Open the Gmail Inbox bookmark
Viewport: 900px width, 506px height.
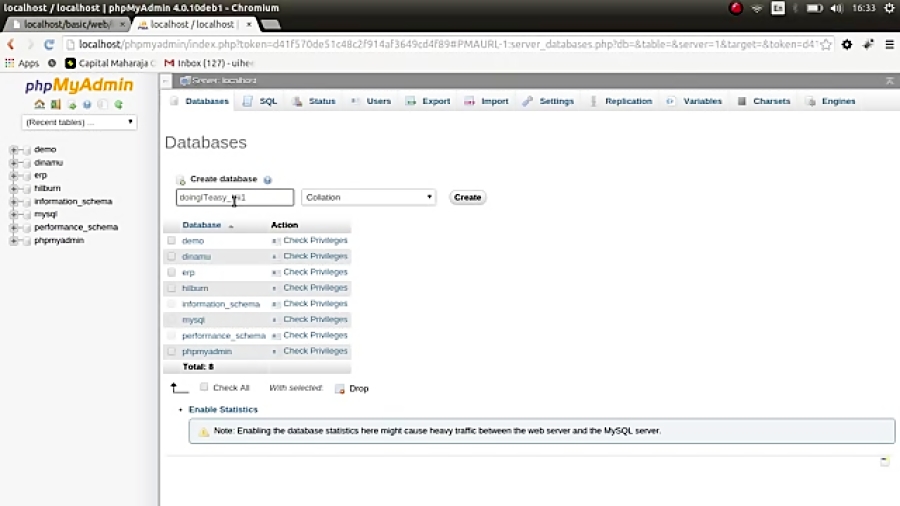pos(209,63)
